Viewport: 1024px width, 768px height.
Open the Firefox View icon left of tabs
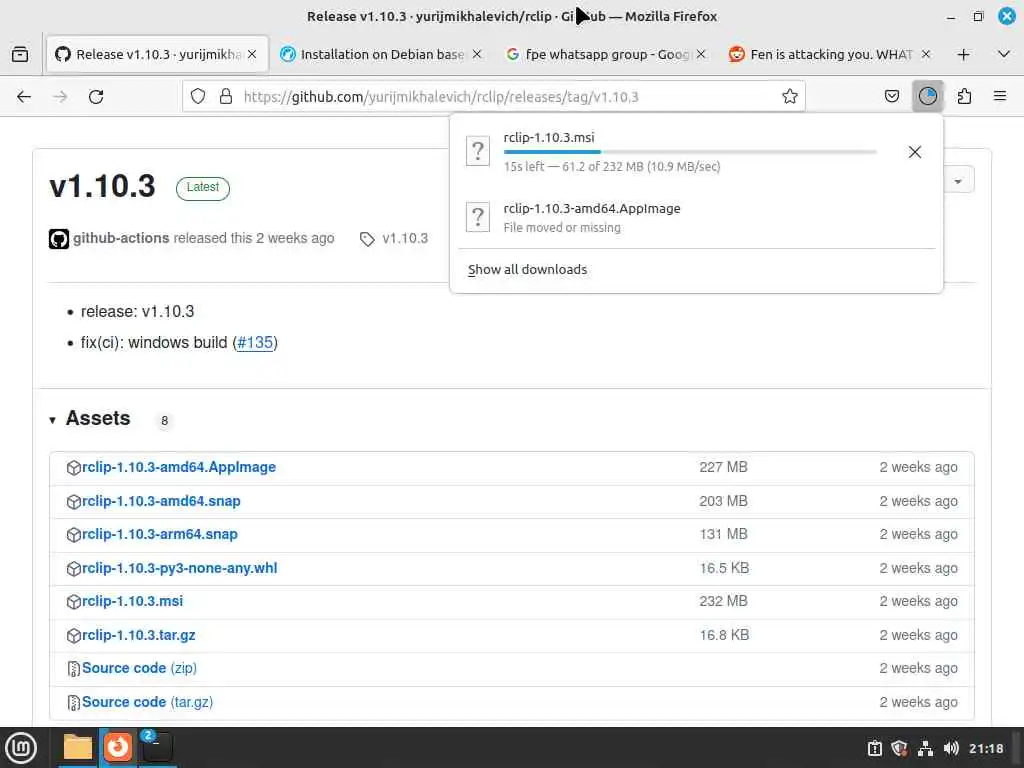(20, 54)
